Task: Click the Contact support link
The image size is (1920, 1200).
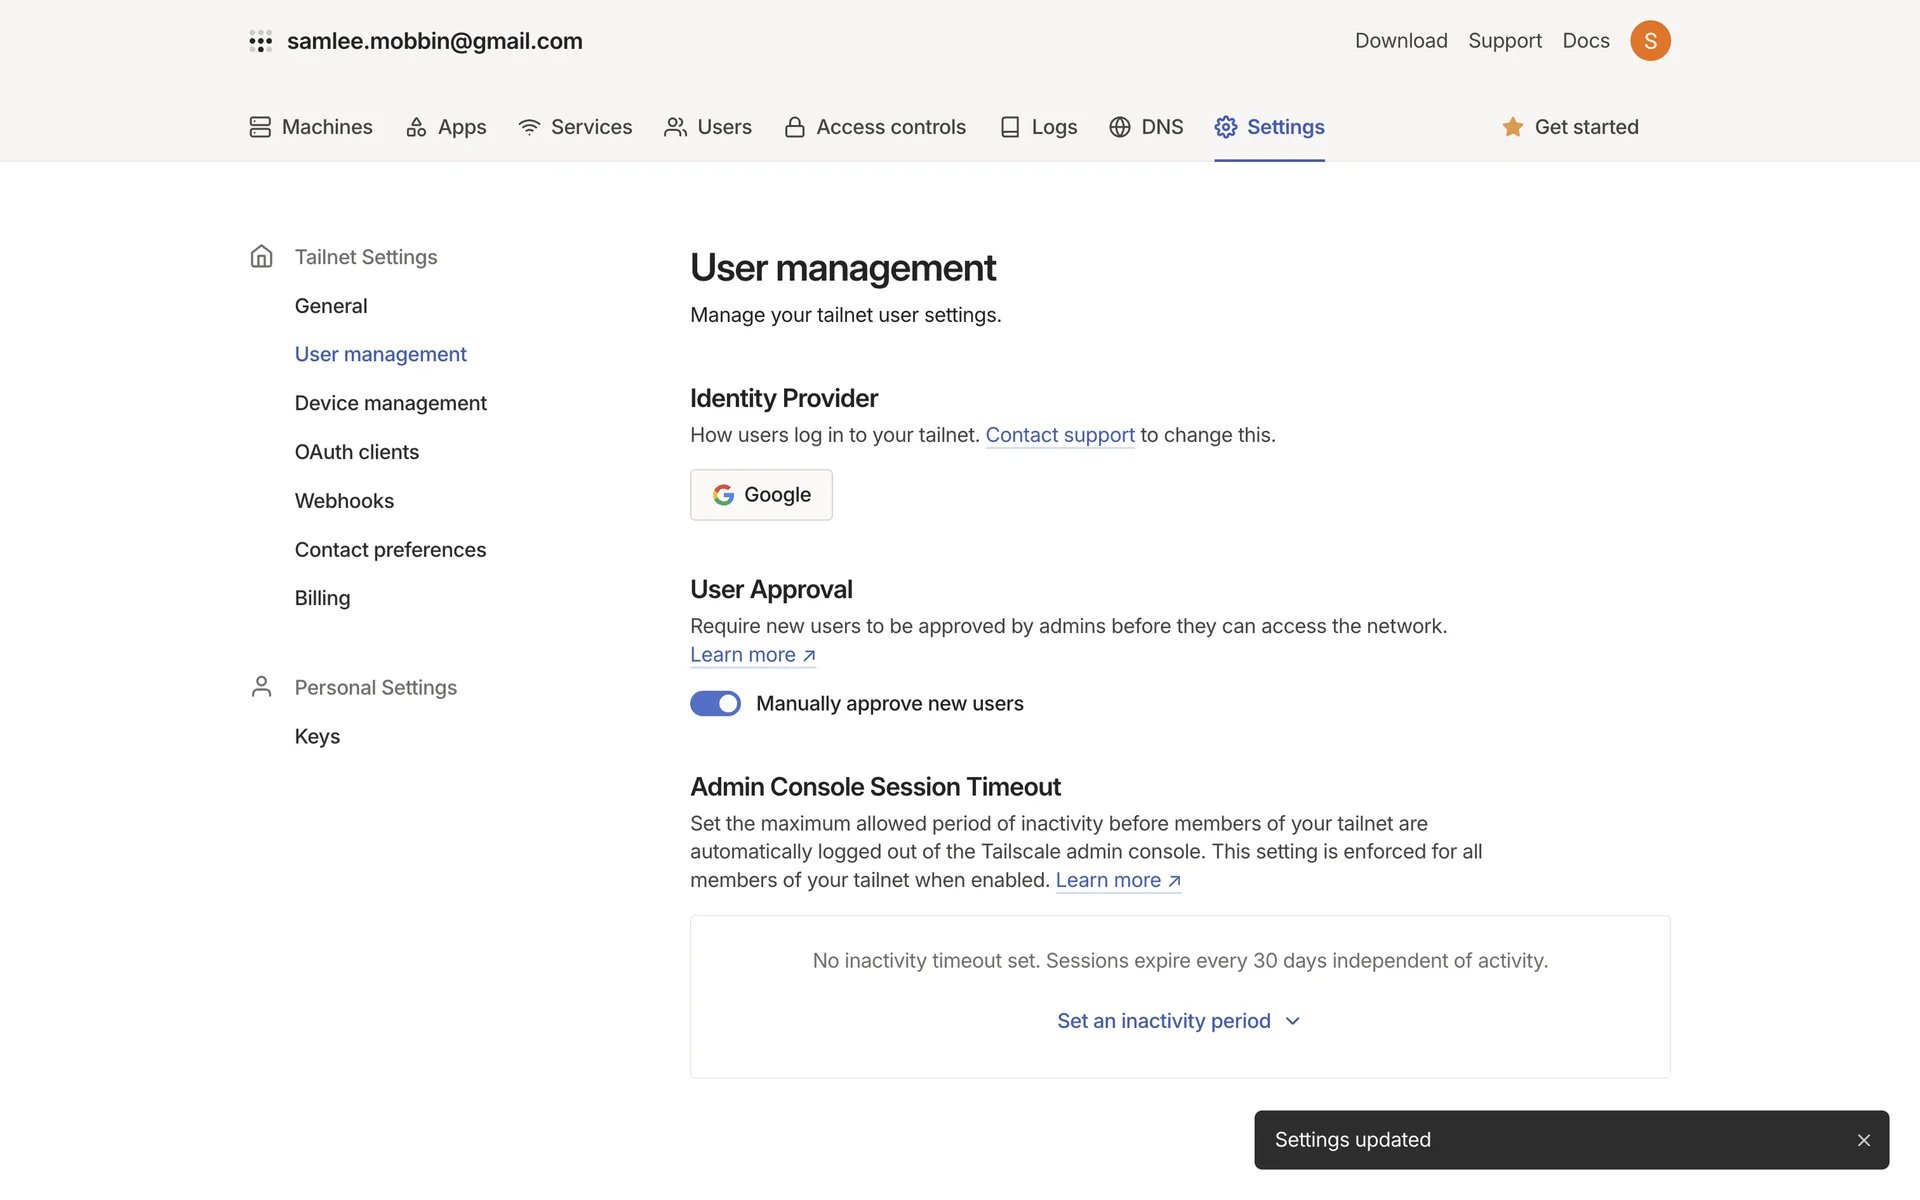Action: coord(1059,435)
